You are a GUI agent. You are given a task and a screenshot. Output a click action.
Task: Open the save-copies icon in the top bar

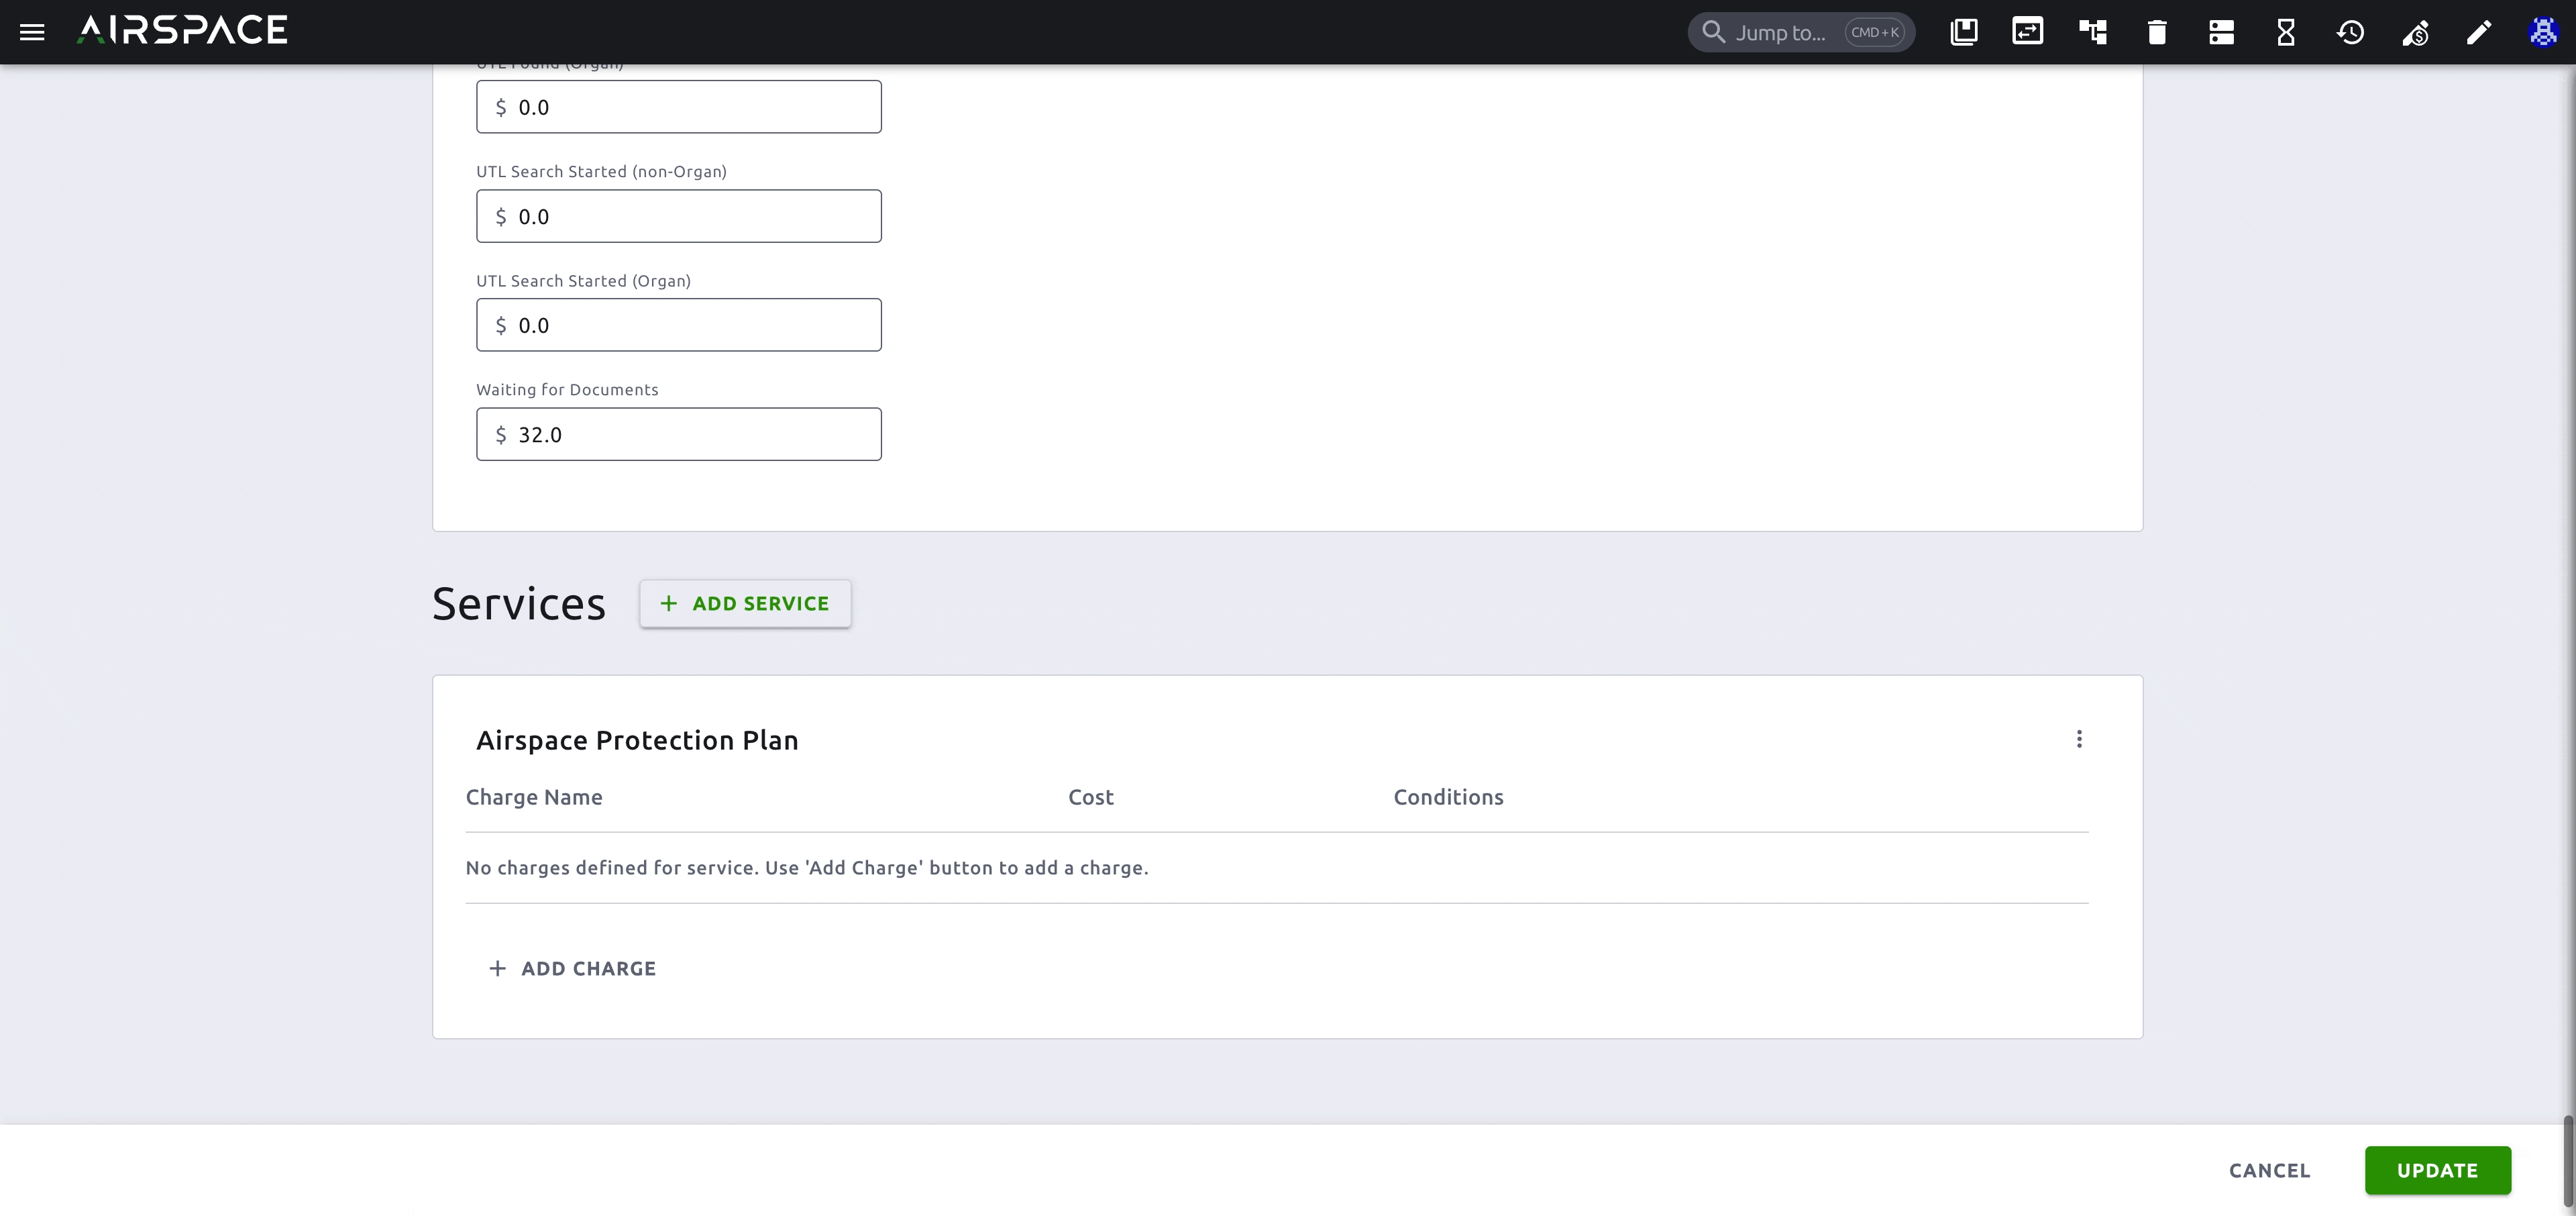tap(1964, 32)
